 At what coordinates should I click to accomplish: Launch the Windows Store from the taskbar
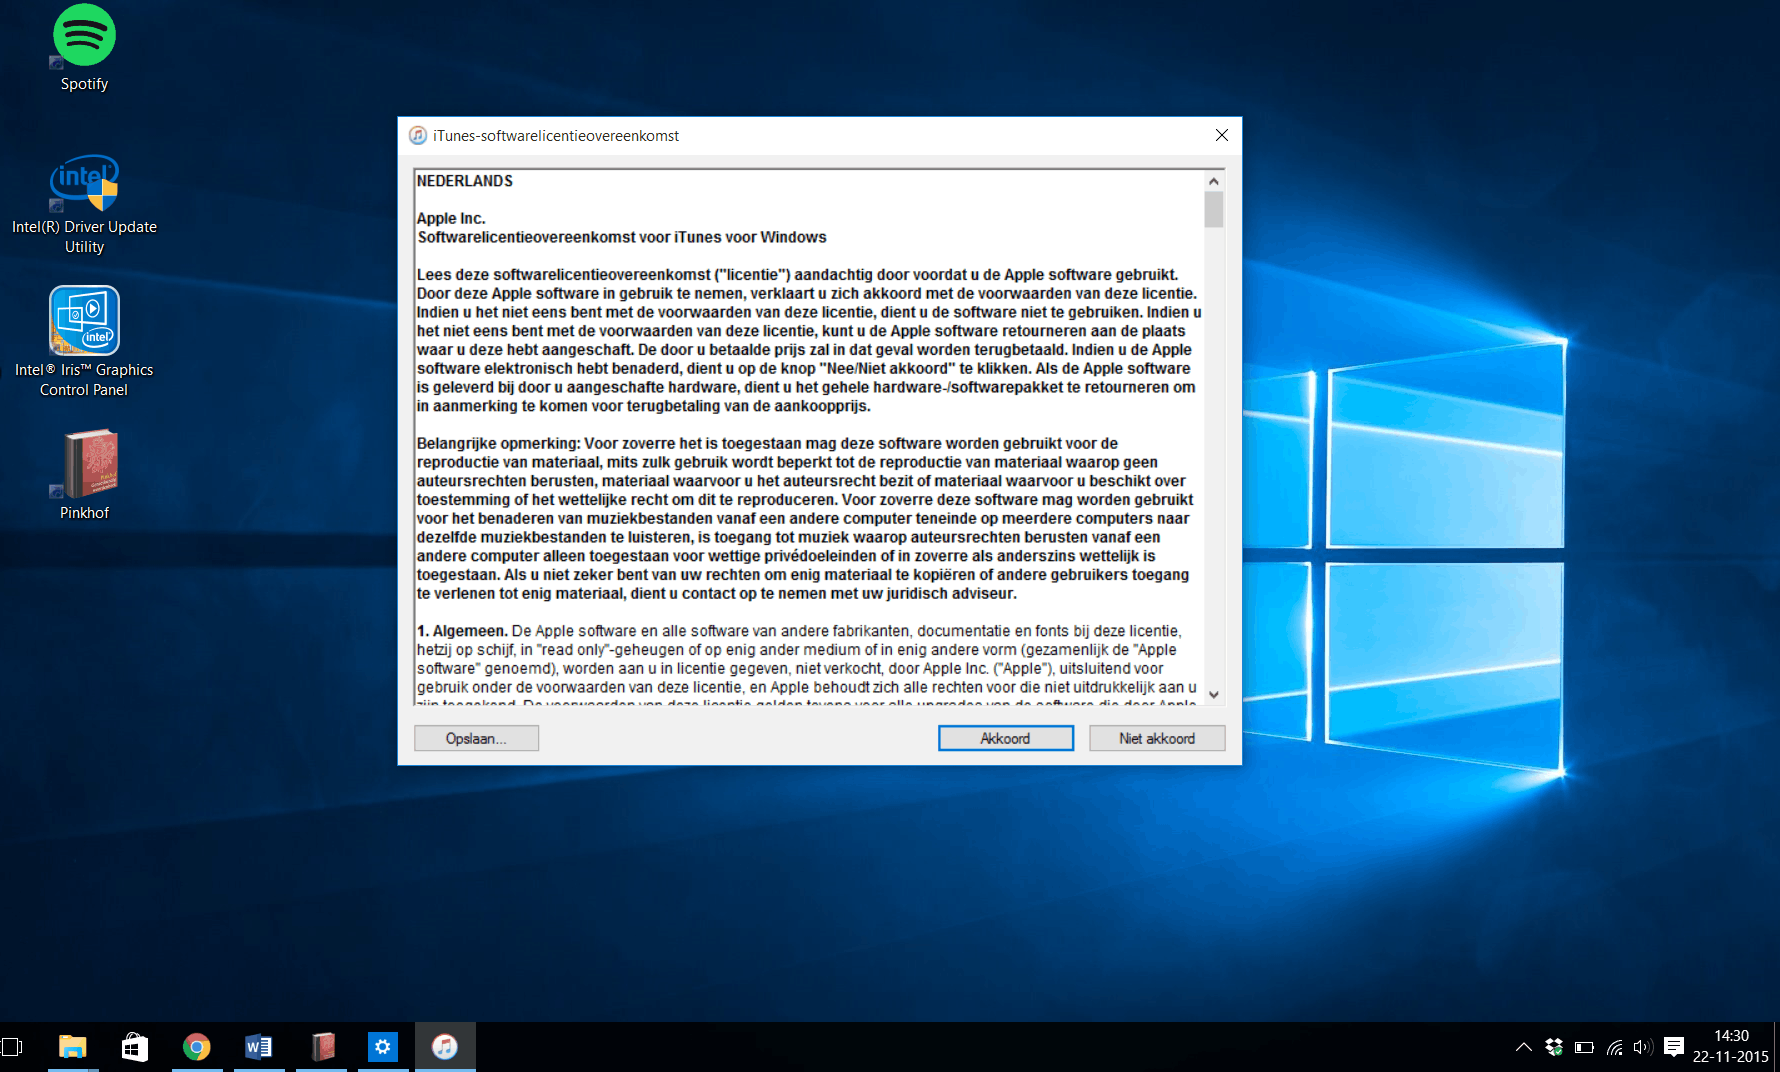(135, 1047)
